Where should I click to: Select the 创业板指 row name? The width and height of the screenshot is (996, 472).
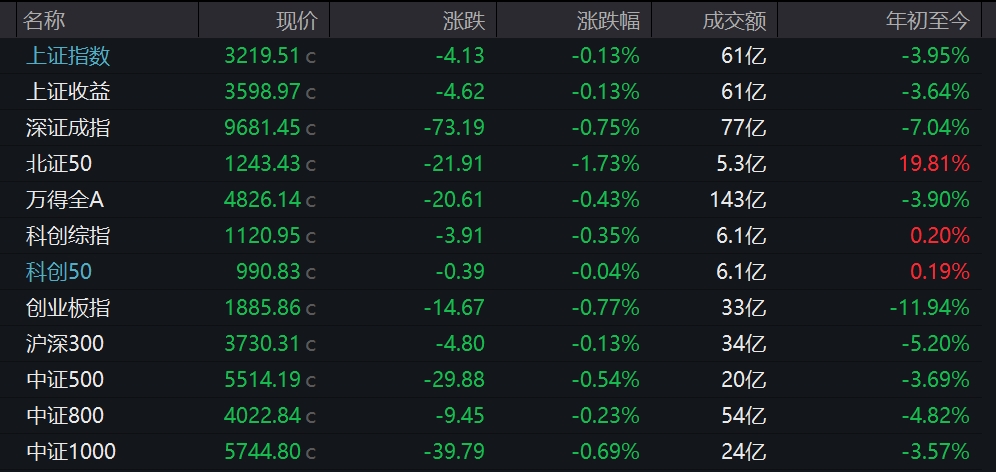[x=68, y=308]
